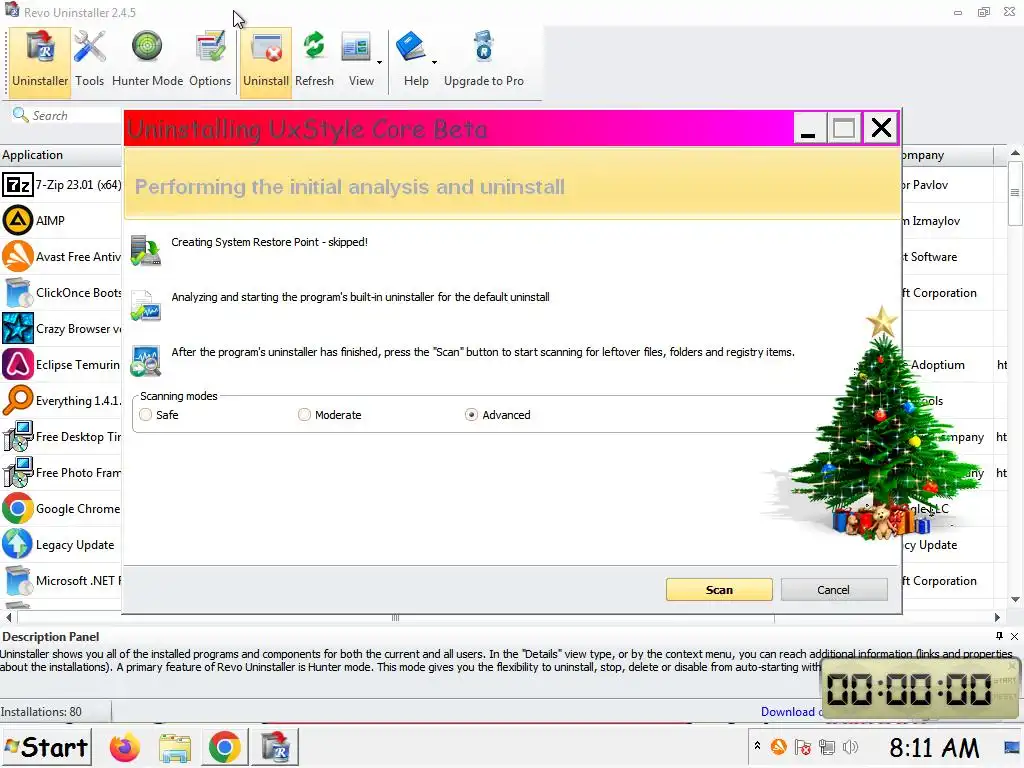The height and width of the screenshot is (768, 1024).
Task: Select the Microsoft .NET Framework icon
Action: (18, 581)
